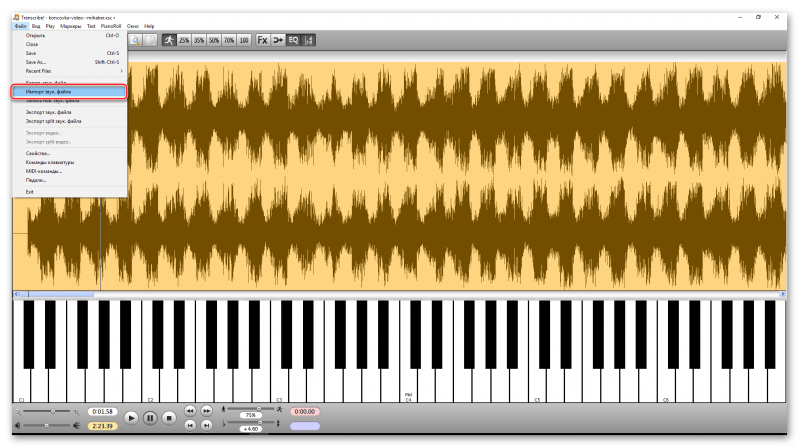This screenshot has width=800, height=448.
Task: Set playback speed to 50%
Action: point(214,40)
